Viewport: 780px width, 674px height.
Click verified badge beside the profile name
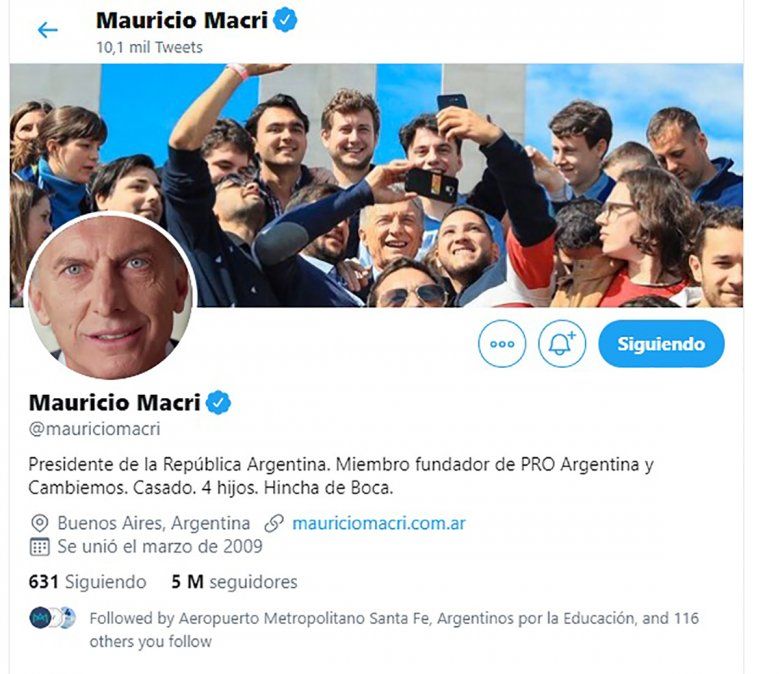pyautogui.click(x=218, y=402)
